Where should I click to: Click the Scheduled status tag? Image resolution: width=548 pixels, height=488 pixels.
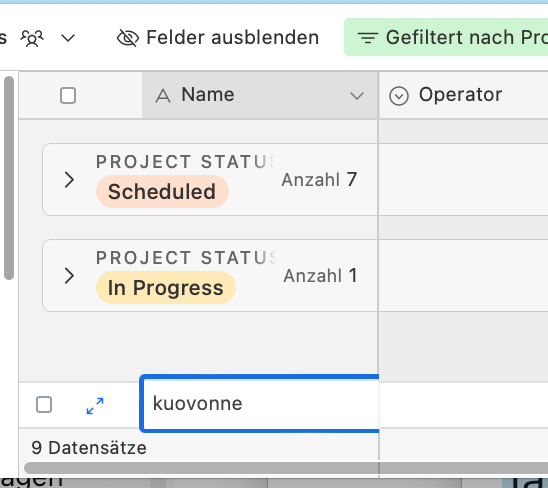[162, 192]
